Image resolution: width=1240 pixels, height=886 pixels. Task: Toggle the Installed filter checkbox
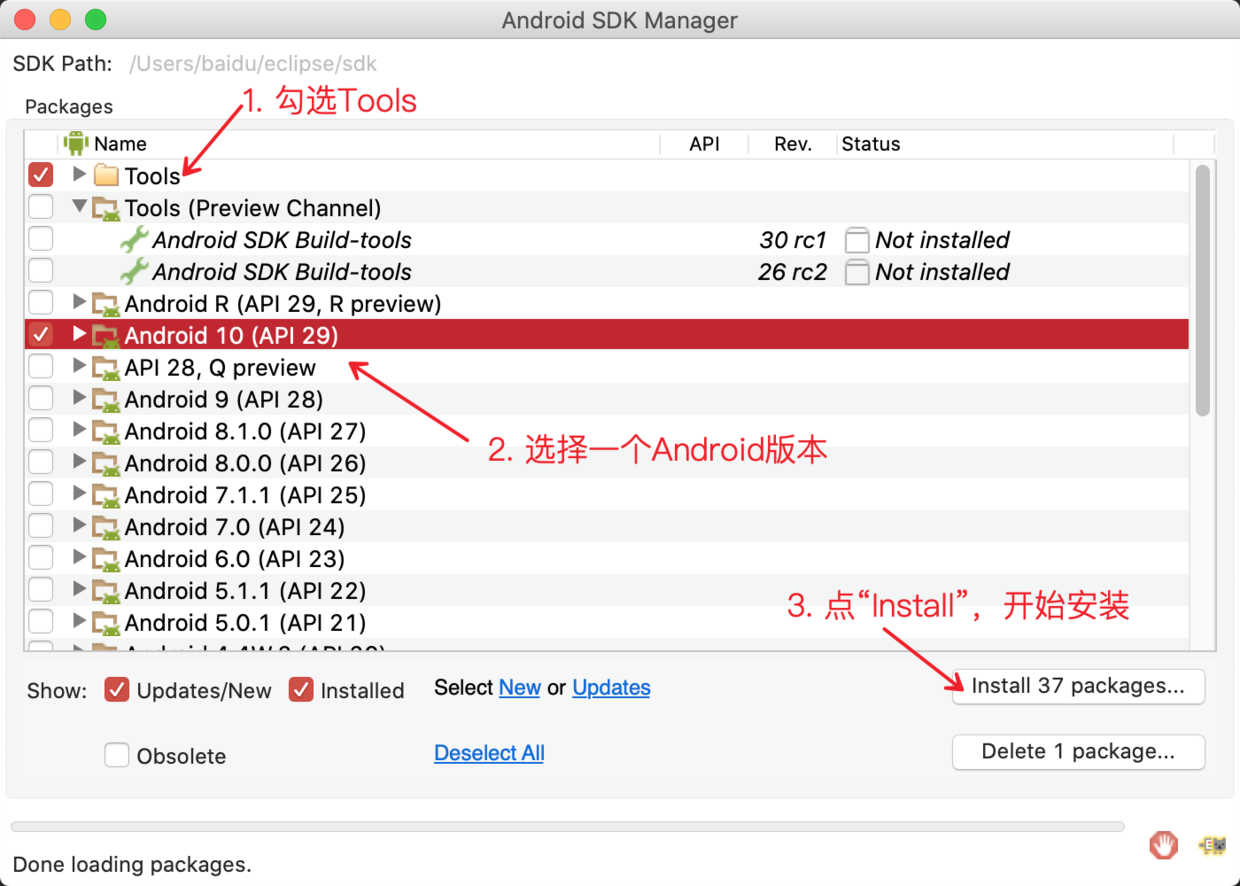tap(301, 690)
